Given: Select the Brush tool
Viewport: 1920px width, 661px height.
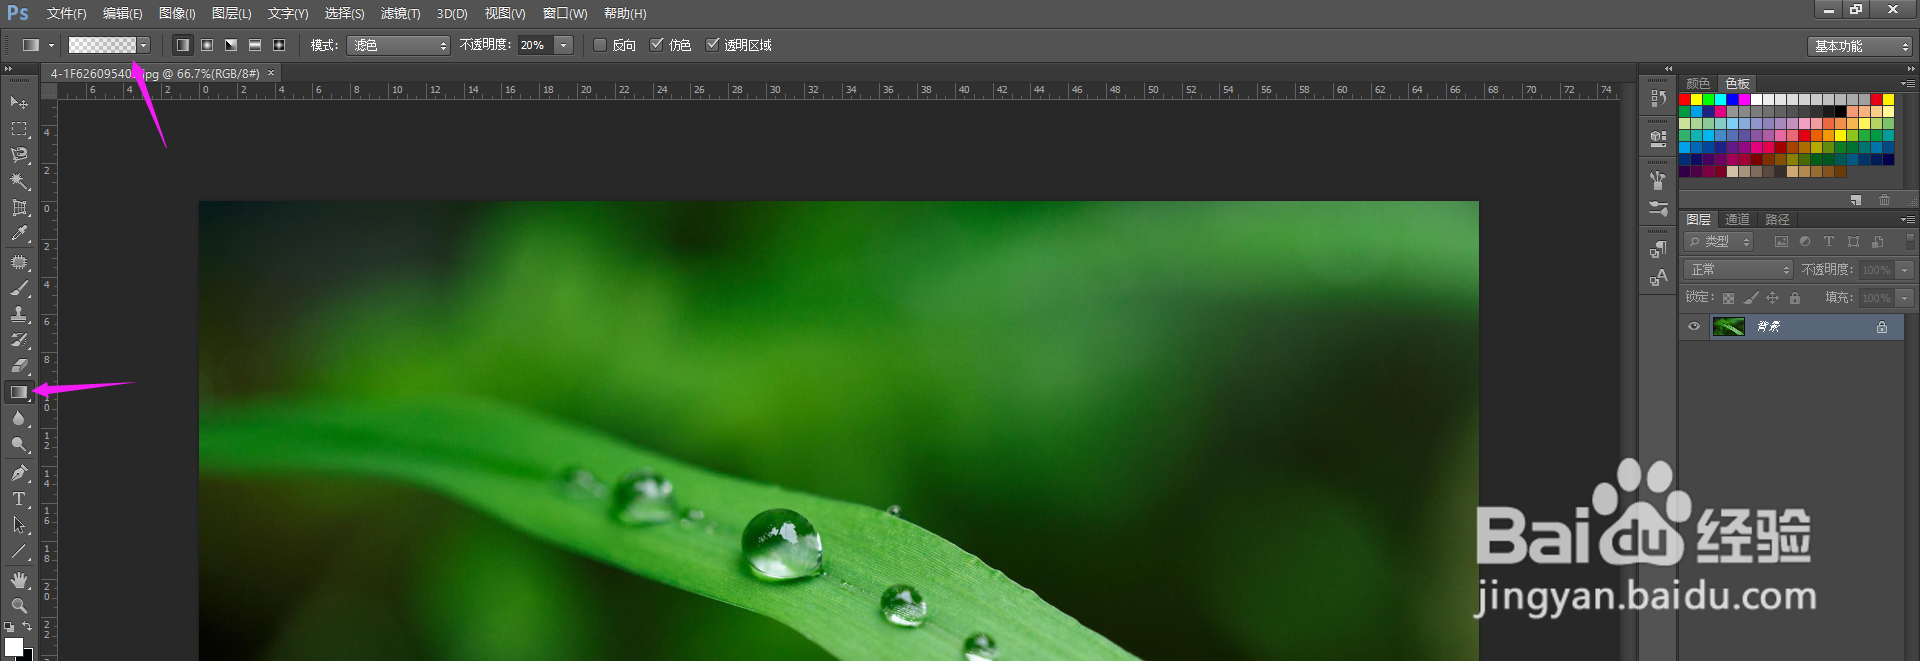Looking at the screenshot, I should click(19, 288).
